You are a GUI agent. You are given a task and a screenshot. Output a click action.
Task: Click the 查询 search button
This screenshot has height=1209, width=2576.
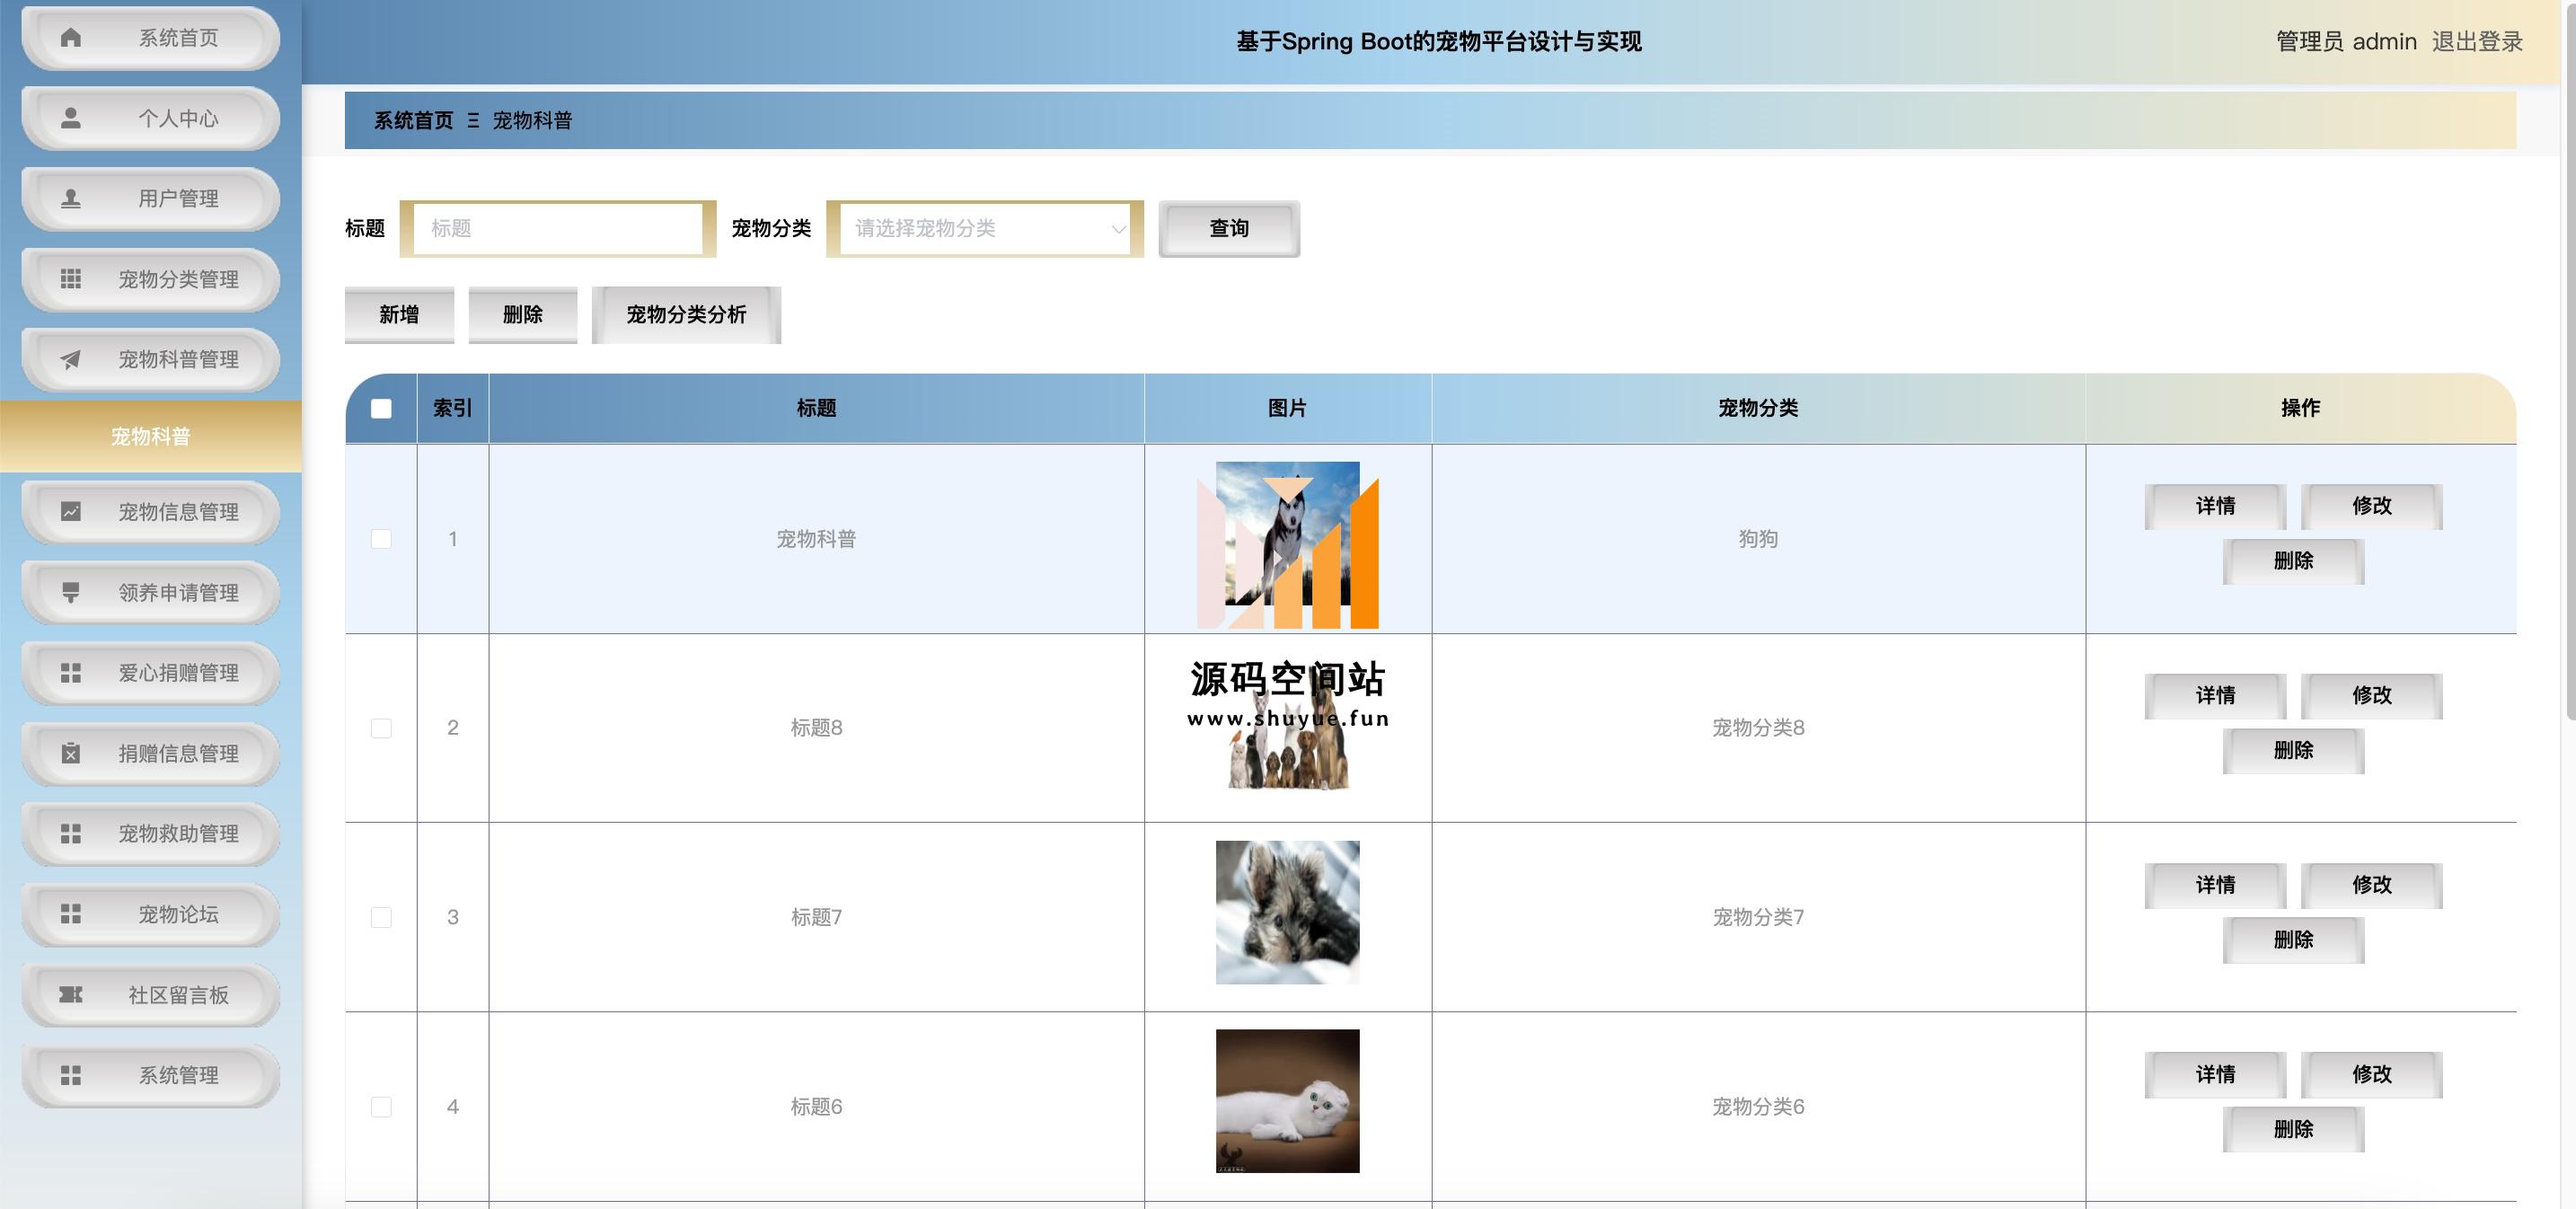click(1229, 229)
